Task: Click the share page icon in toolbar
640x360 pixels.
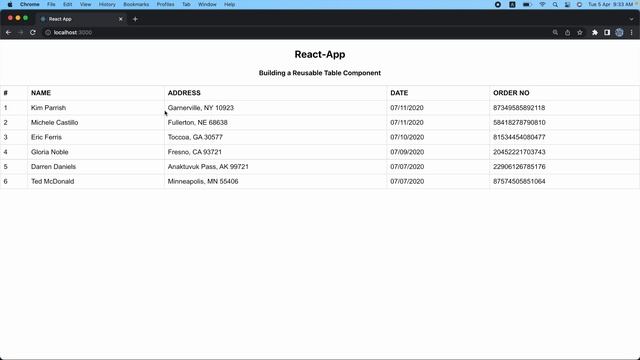Action: (x=567, y=32)
